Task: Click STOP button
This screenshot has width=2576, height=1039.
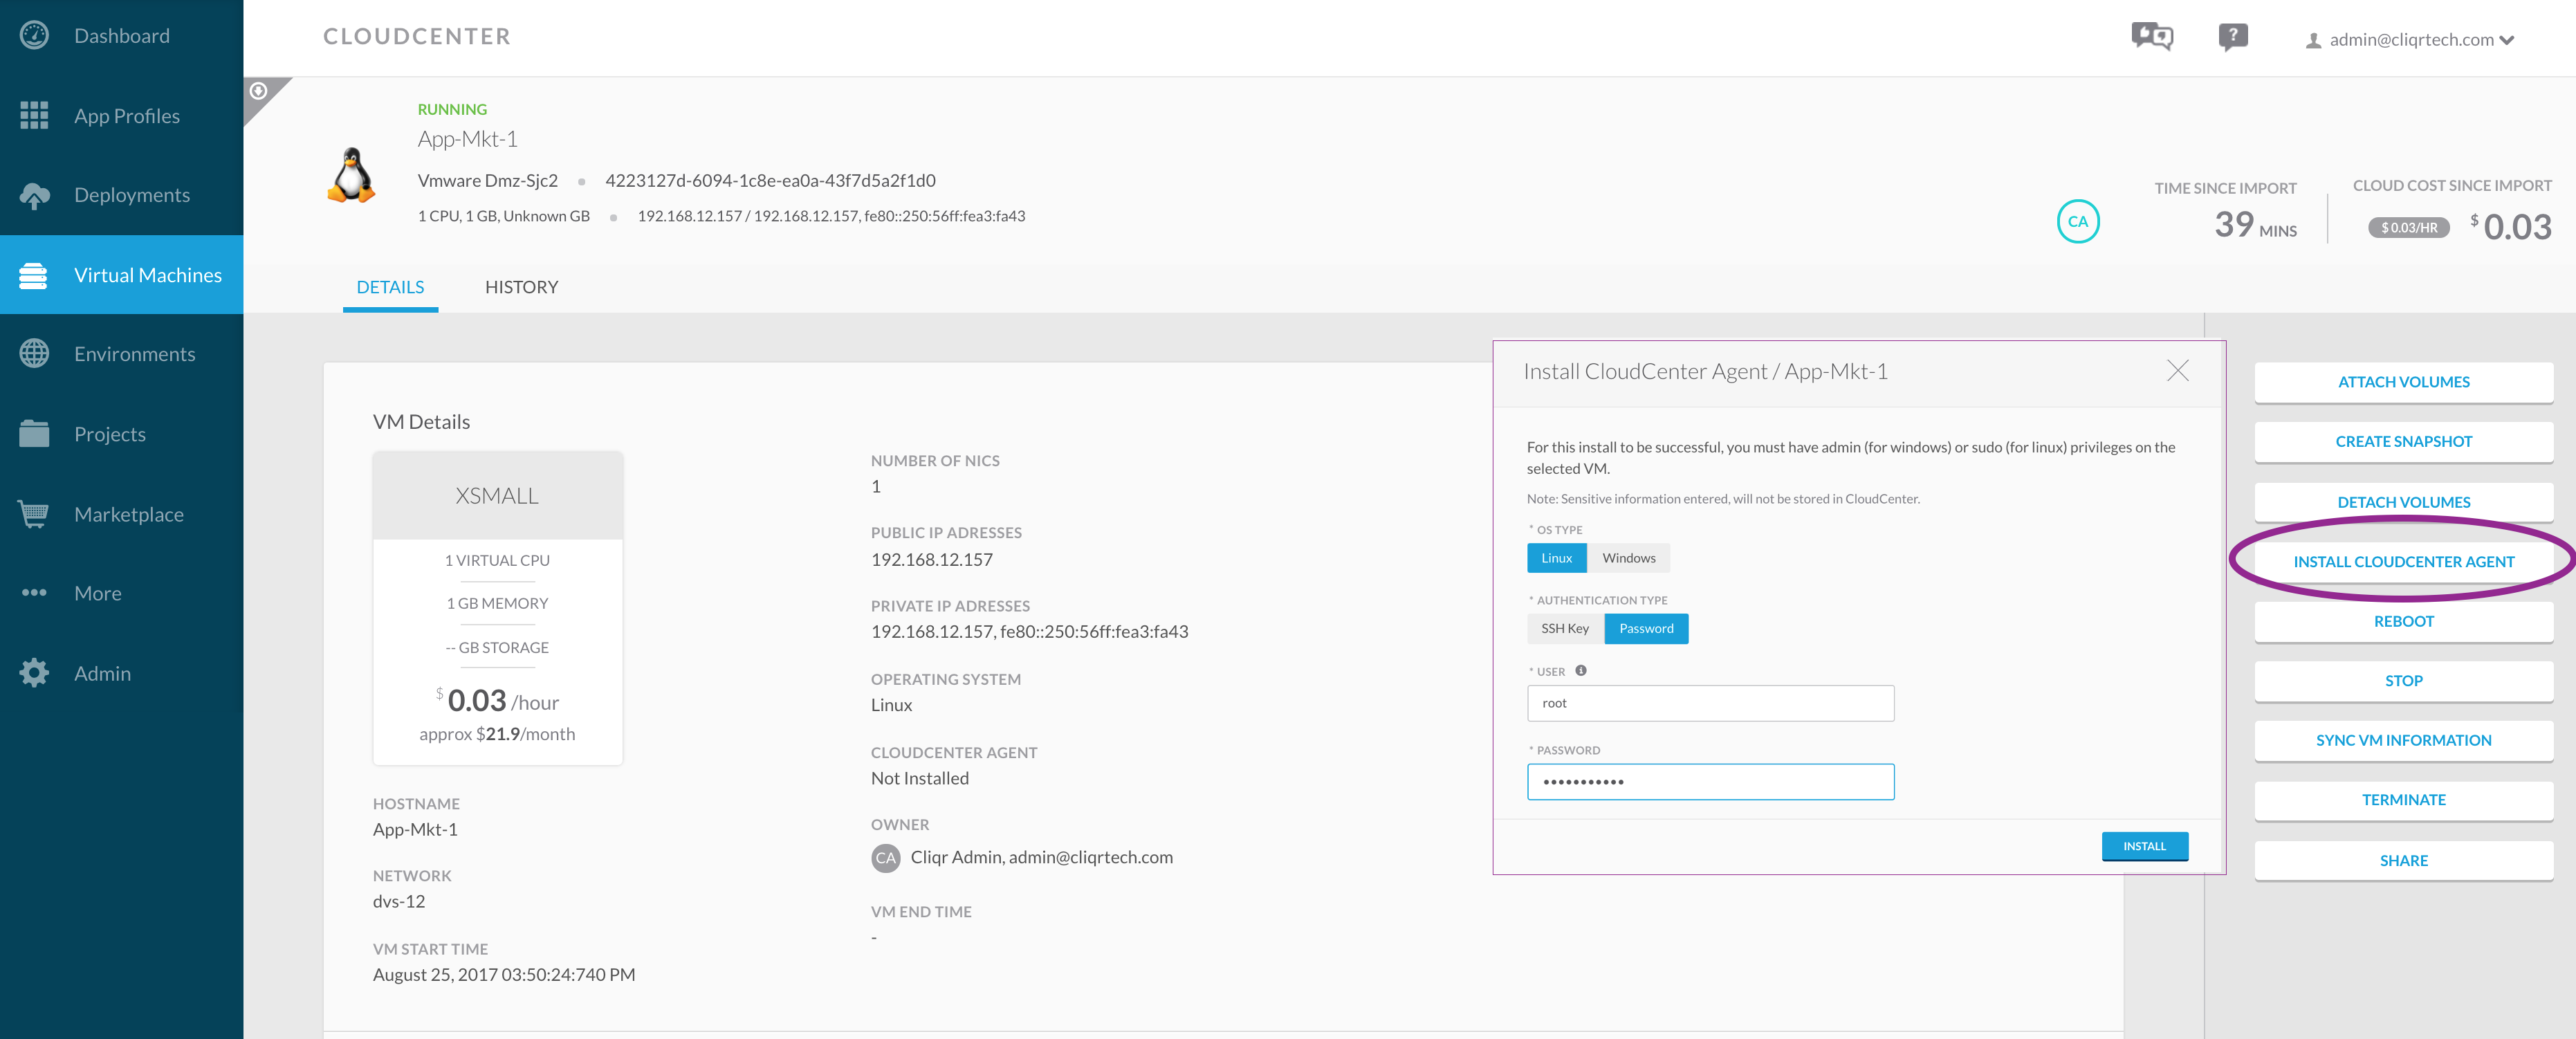Action: pos(2403,681)
